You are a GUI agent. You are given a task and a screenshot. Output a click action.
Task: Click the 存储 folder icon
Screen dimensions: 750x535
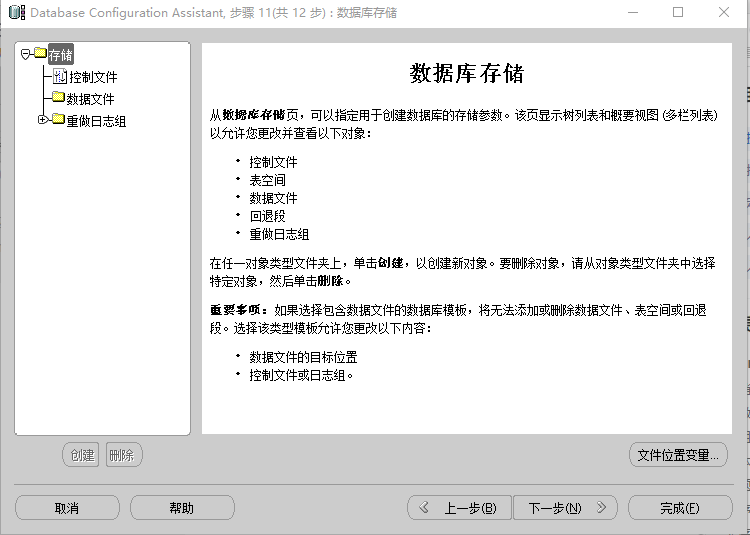point(41,53)
